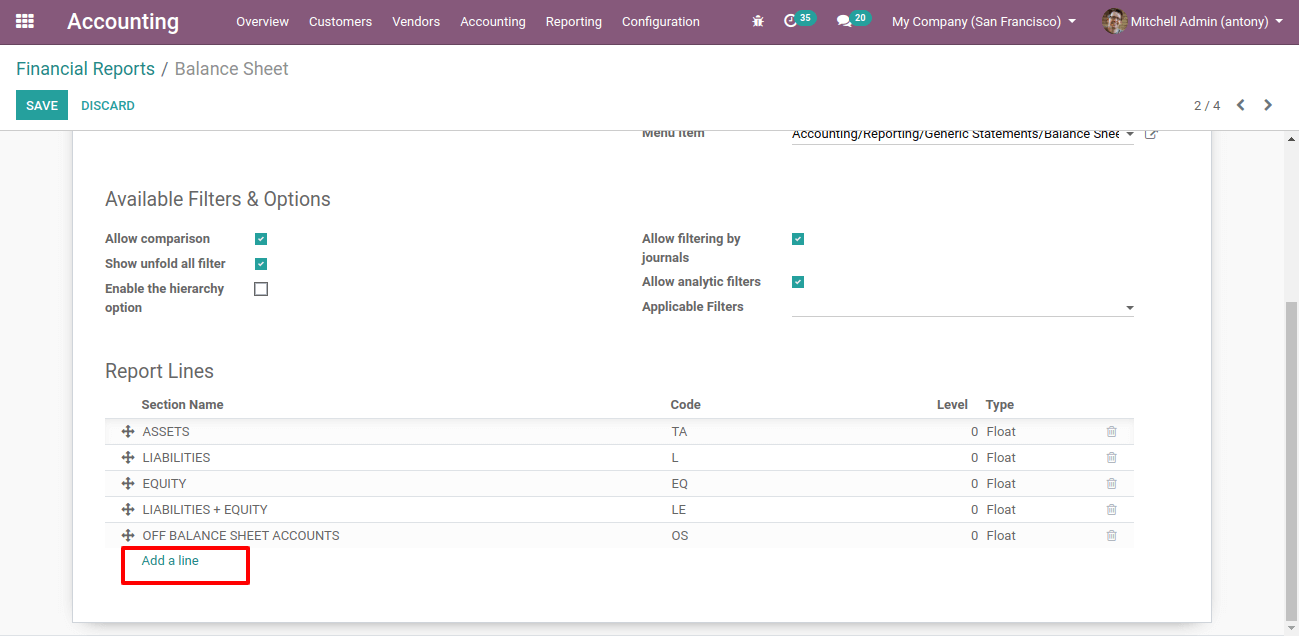
Task: Sort by Section Name column header
Action: (183, 405)
